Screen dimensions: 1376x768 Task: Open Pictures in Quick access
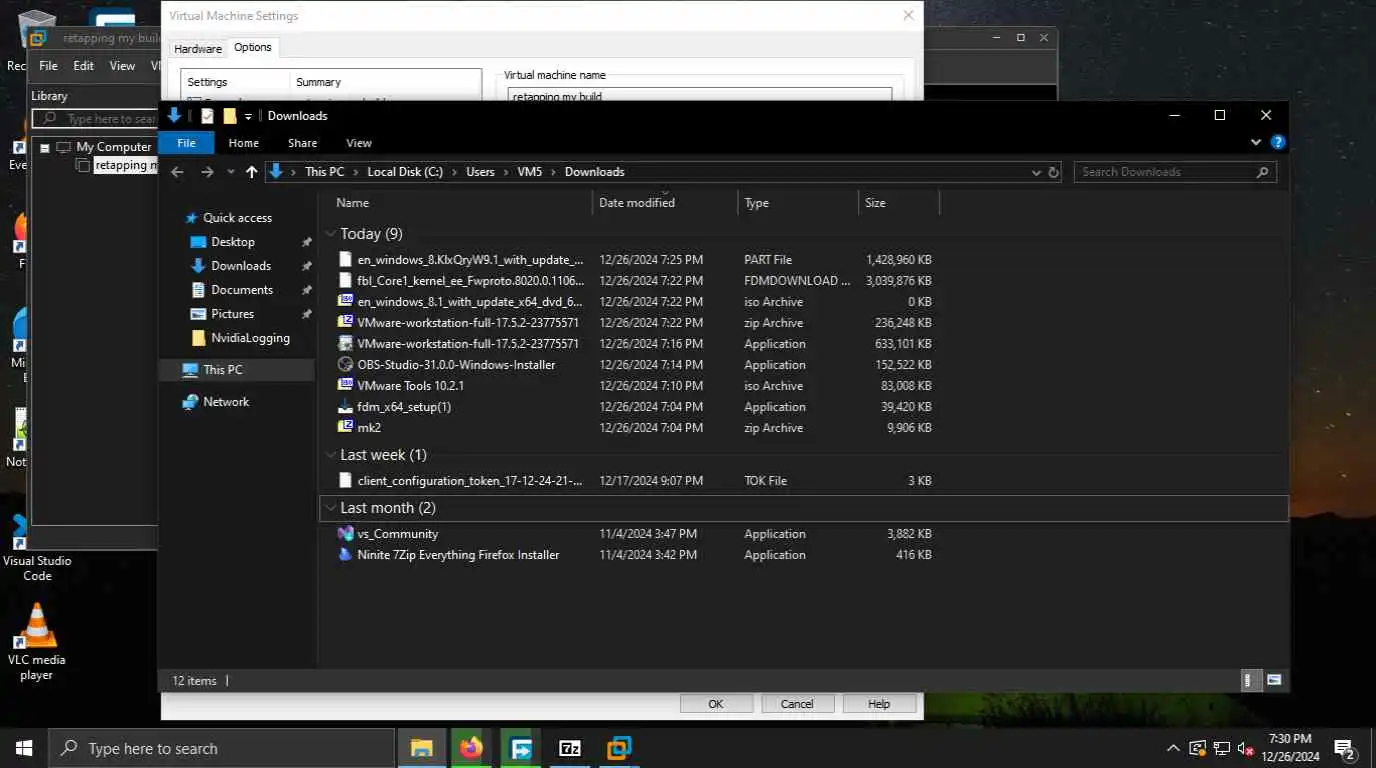(x=232, y=314)
